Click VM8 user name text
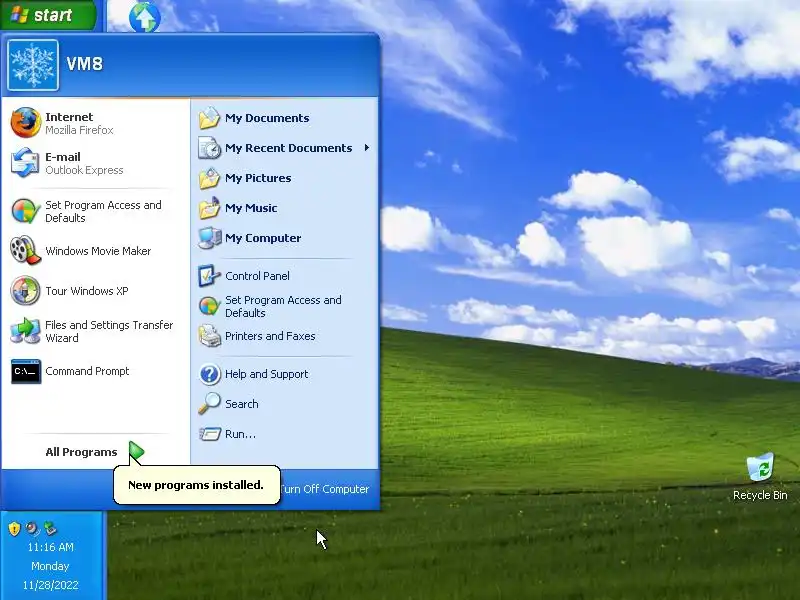Image resolution: width=800 pixels, height=600 pixels. (x=85, y=64)
